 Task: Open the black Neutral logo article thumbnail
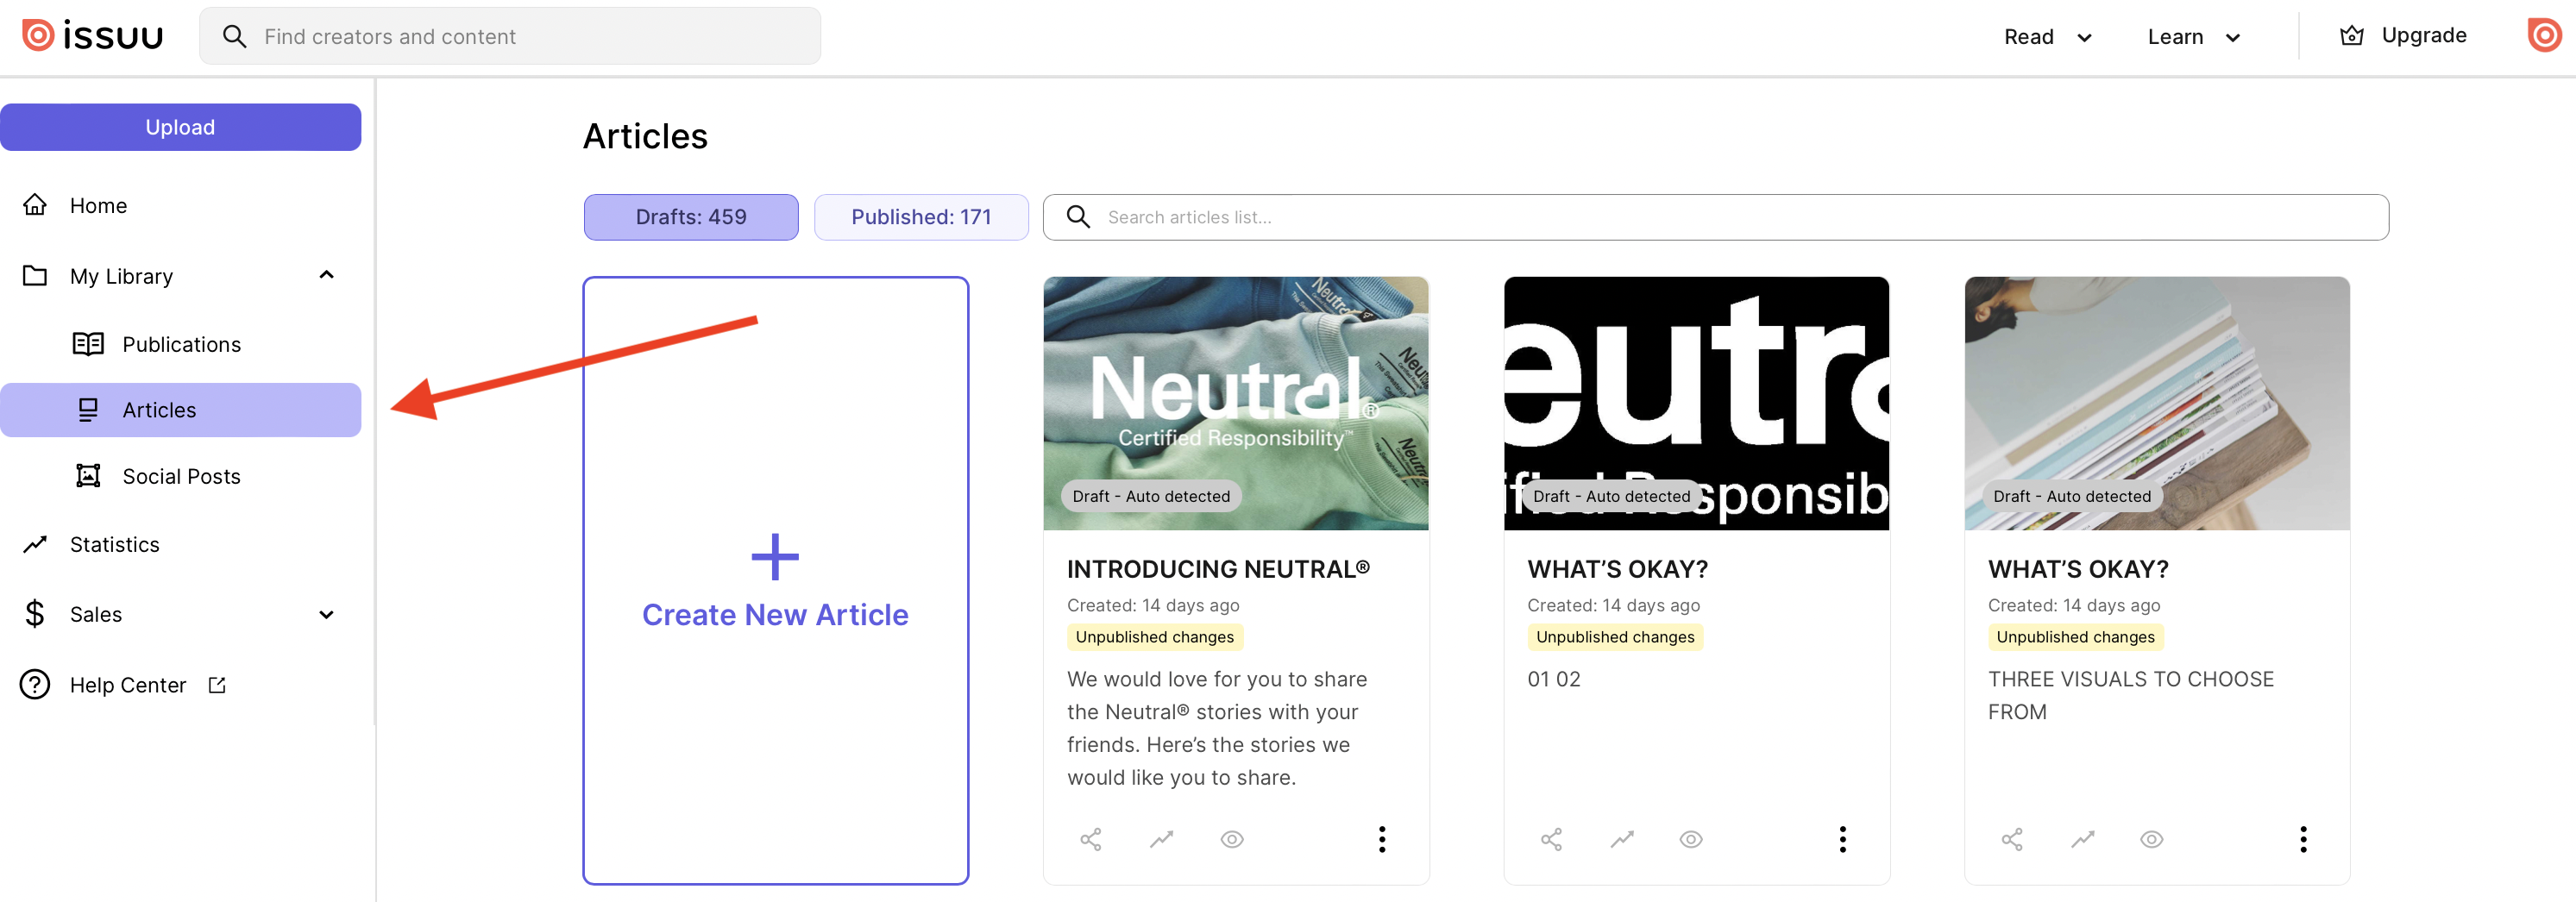point(1697,404)
